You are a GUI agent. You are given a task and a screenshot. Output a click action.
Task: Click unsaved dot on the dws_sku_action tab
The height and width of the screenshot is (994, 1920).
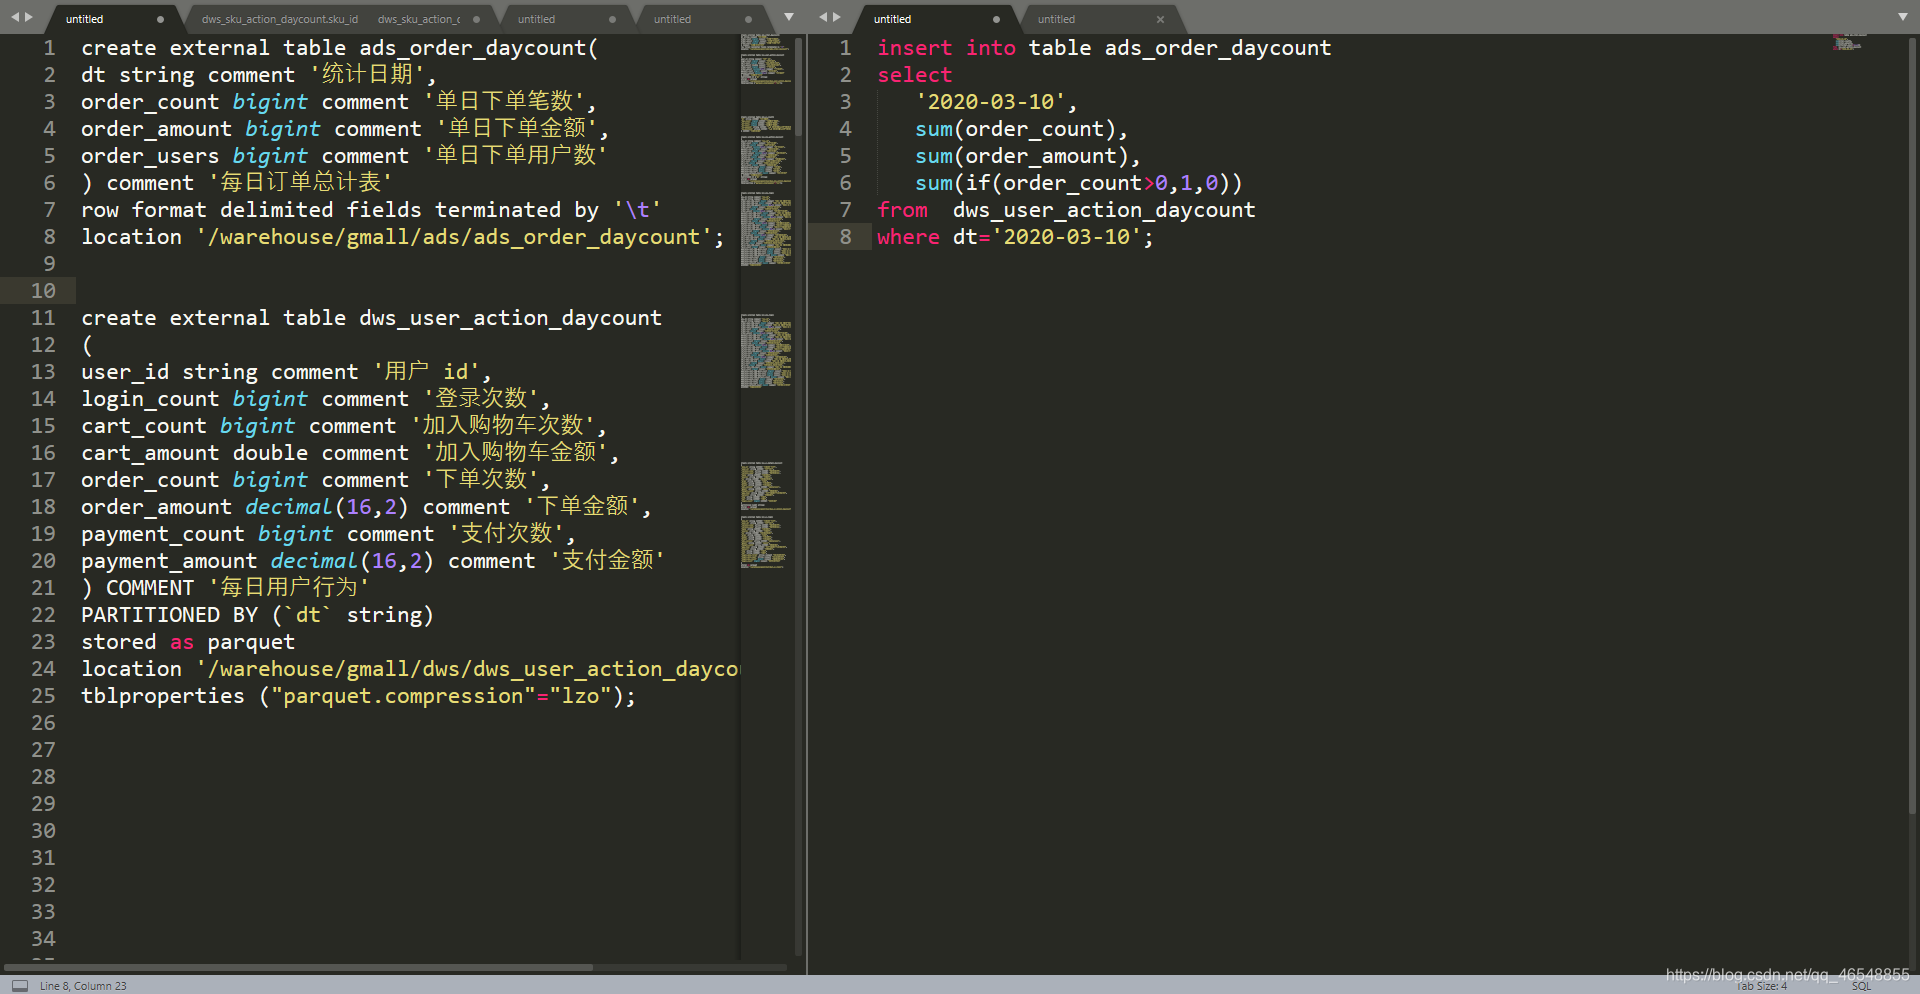click(476, 19)
